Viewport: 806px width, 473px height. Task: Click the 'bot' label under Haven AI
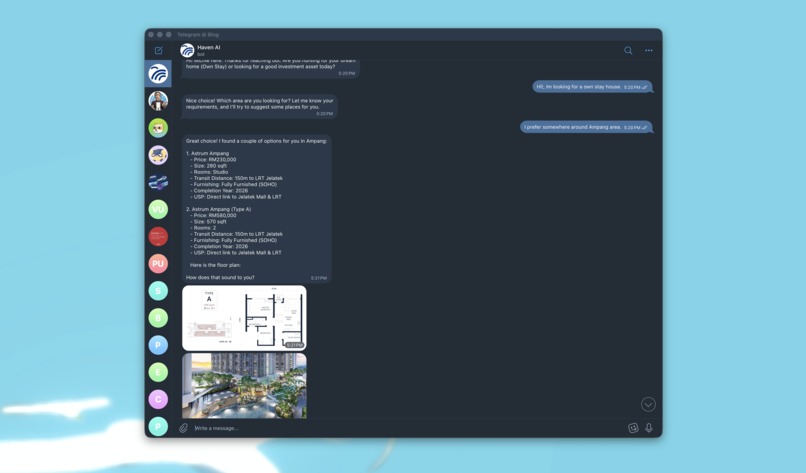[x=200, y=54]
